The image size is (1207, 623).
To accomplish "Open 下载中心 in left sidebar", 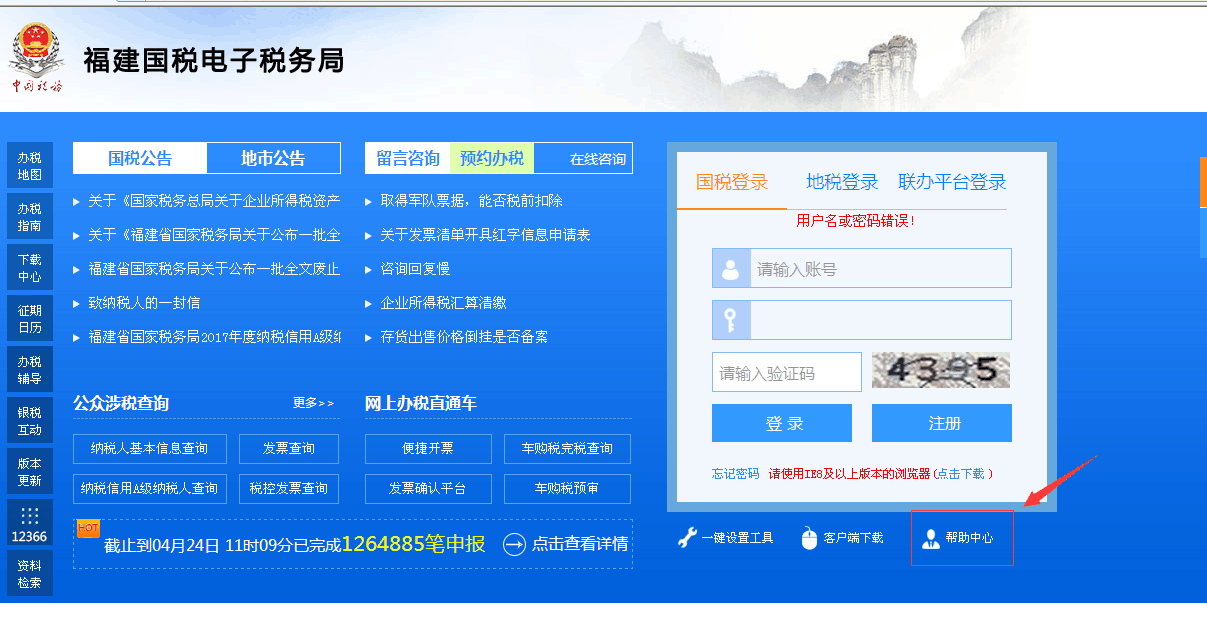I will pyautogui.click(x=30, y=268).
